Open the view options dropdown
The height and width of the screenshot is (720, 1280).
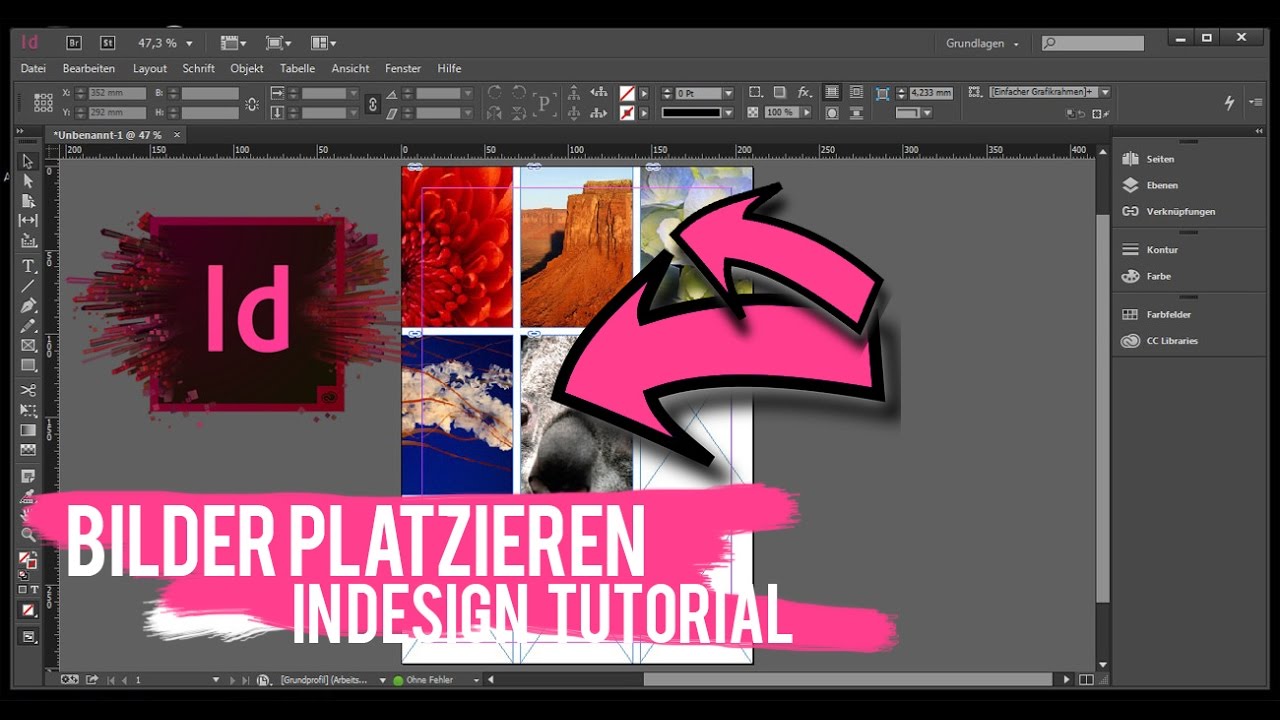pos(232,43)
